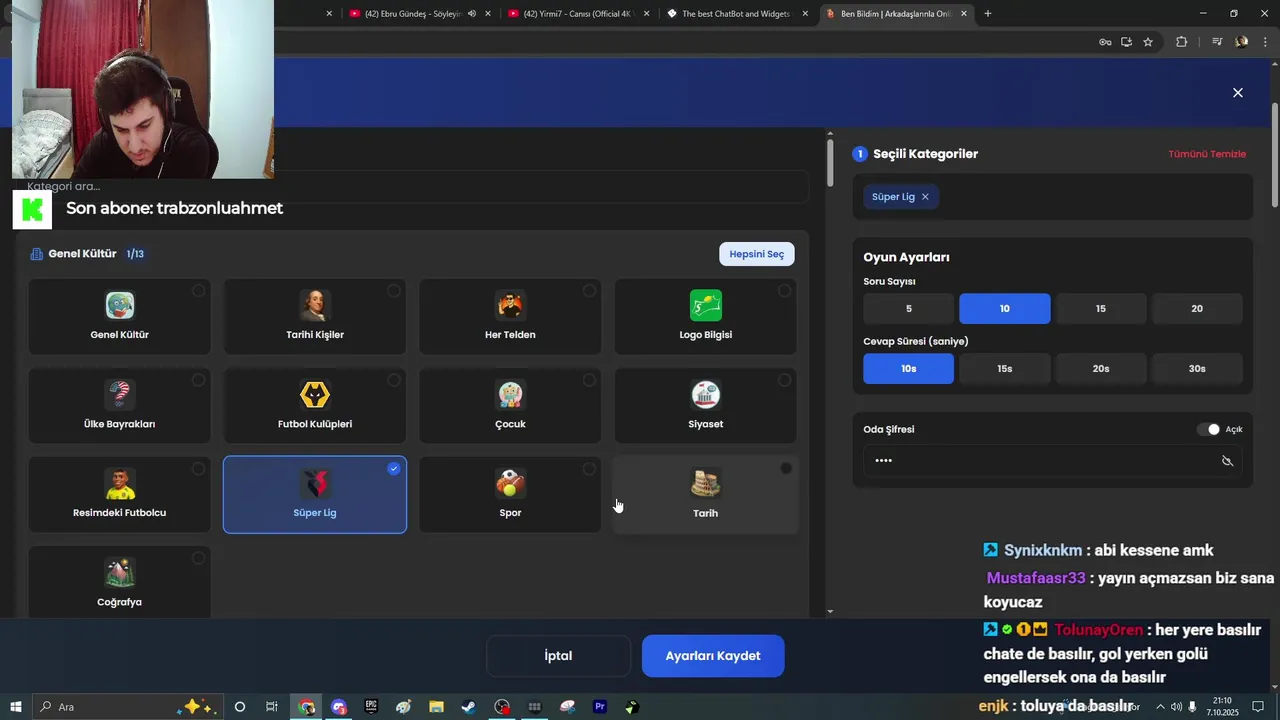This screenshot has width=1280, height=720.
Task: Click Hepsini Seç button
Action: coord(757,254)
